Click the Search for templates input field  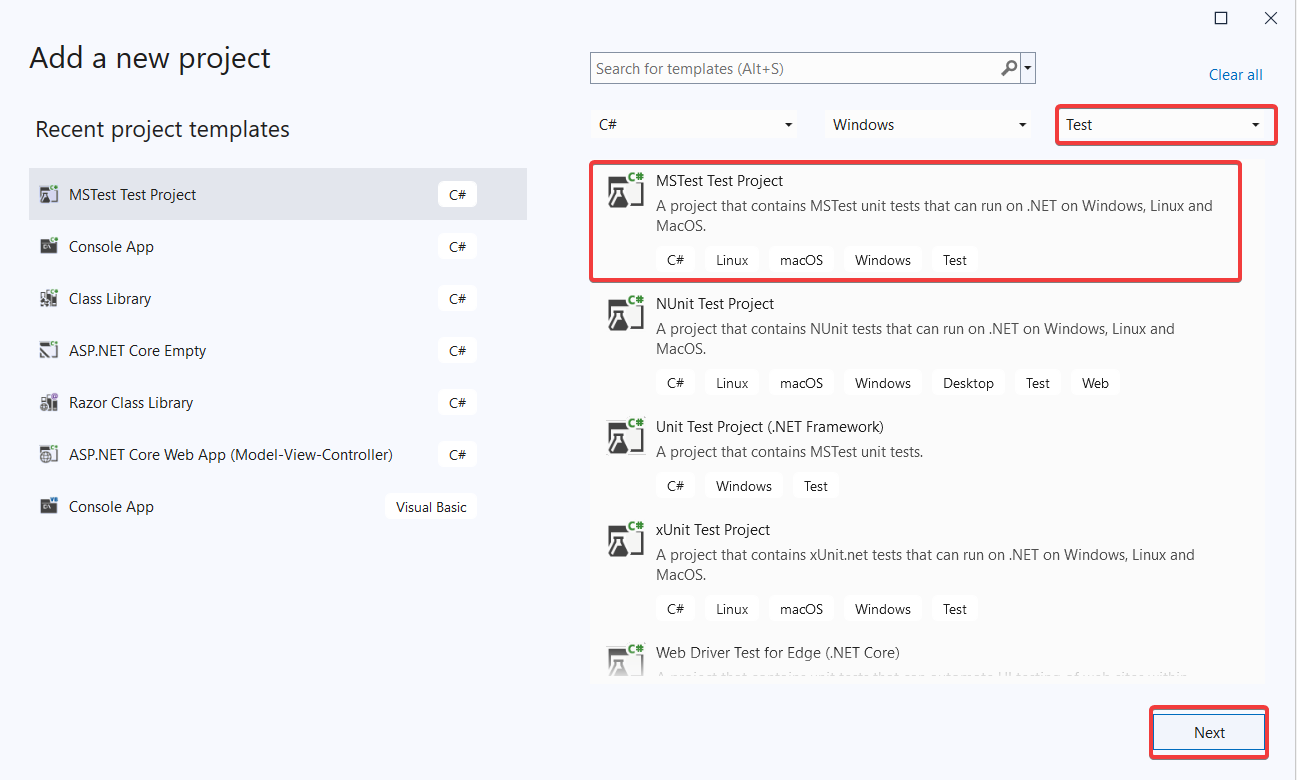click(796, 69)
